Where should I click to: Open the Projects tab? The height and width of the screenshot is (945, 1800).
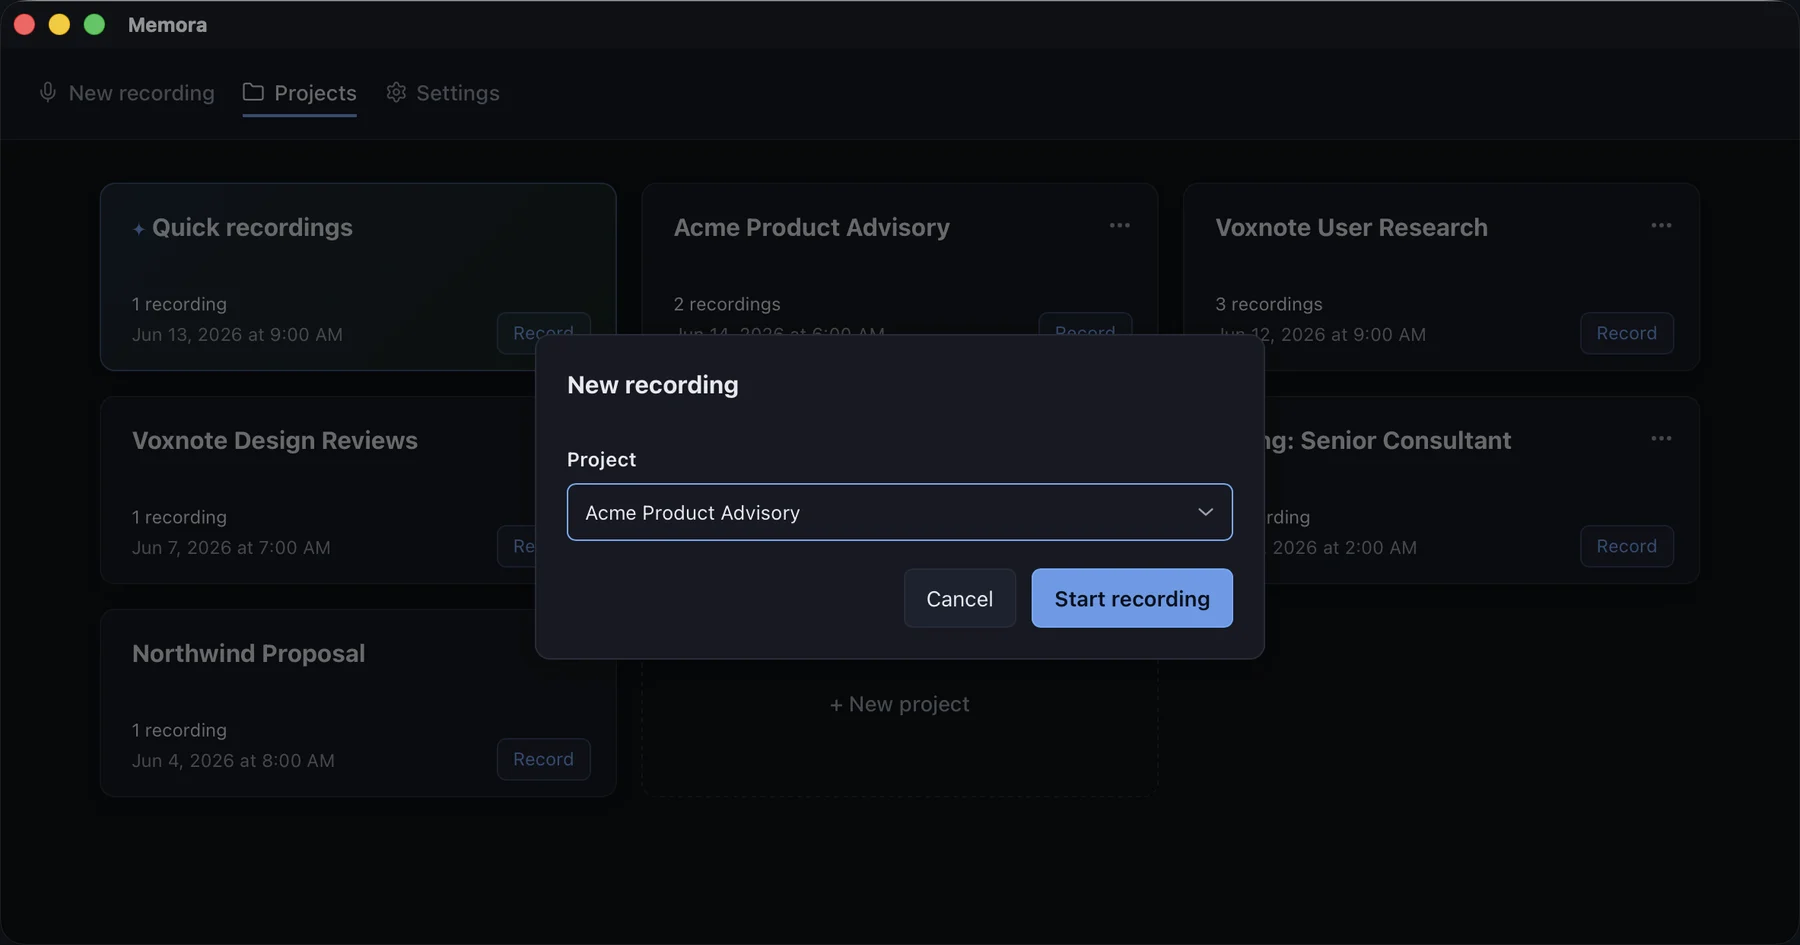point(299,93)
